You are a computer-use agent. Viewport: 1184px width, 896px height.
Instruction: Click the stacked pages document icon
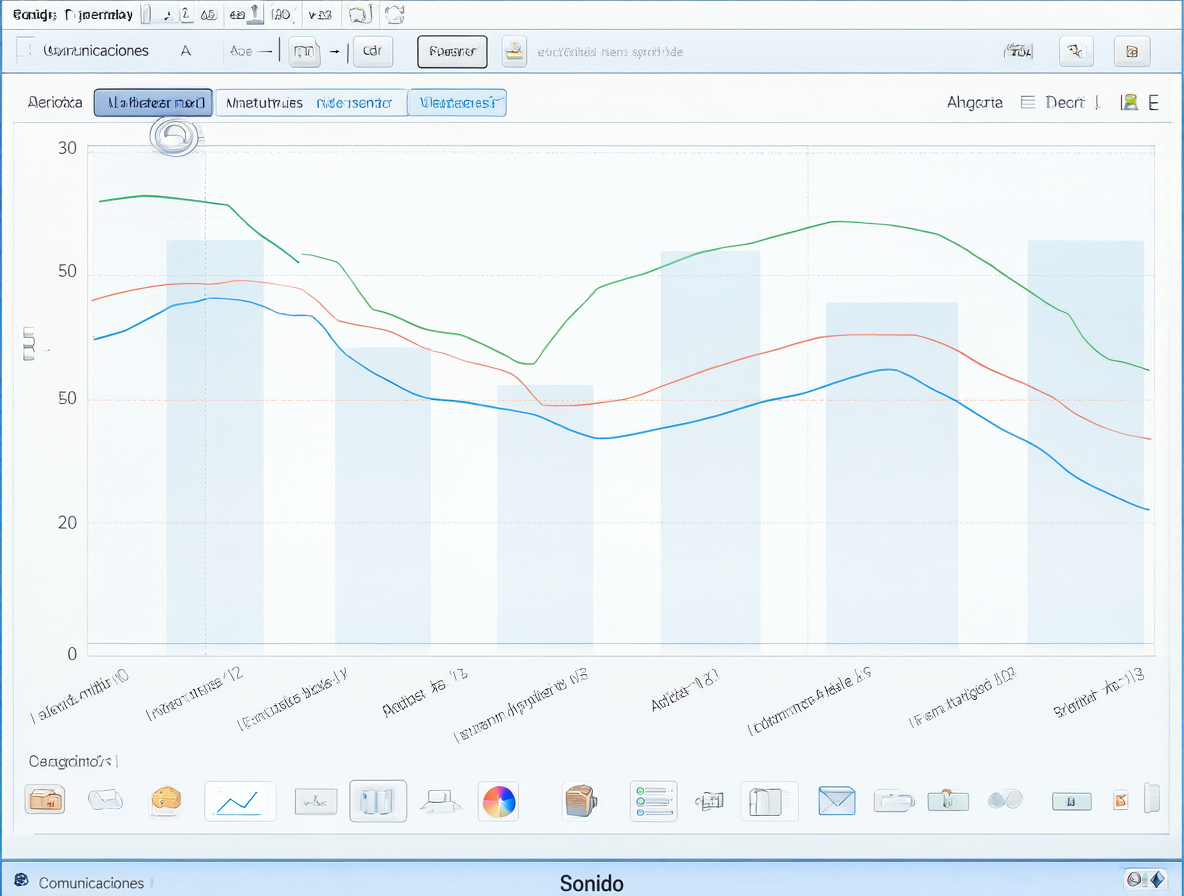pyautogui.click(x=769, y=802)
